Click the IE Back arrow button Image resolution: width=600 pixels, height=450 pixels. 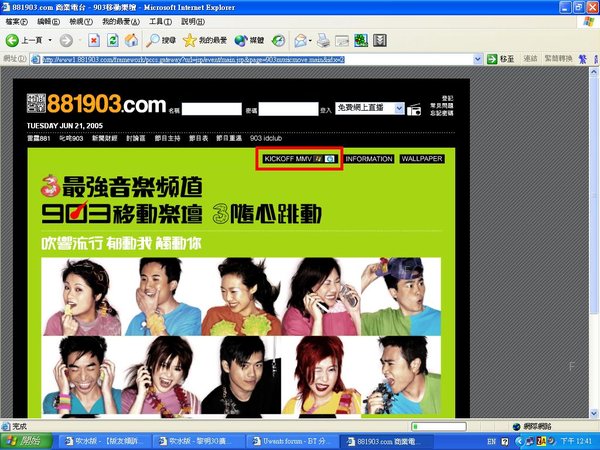tap(12, 40)
